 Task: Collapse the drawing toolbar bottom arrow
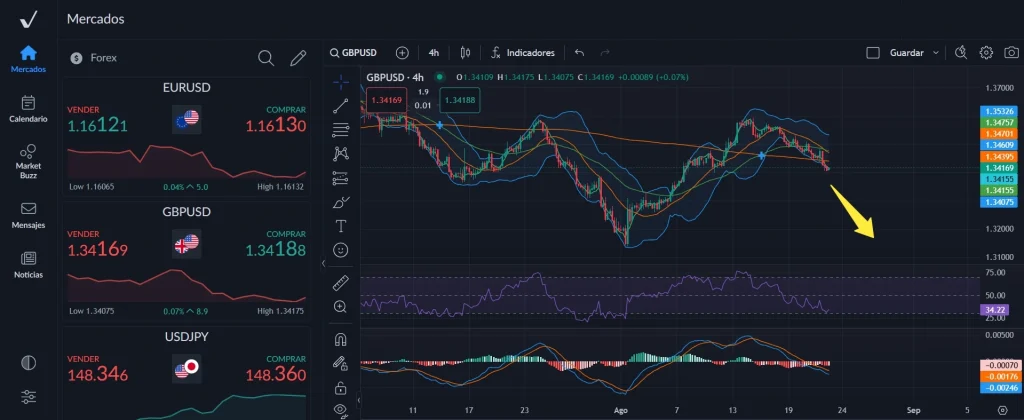(358, 400)
